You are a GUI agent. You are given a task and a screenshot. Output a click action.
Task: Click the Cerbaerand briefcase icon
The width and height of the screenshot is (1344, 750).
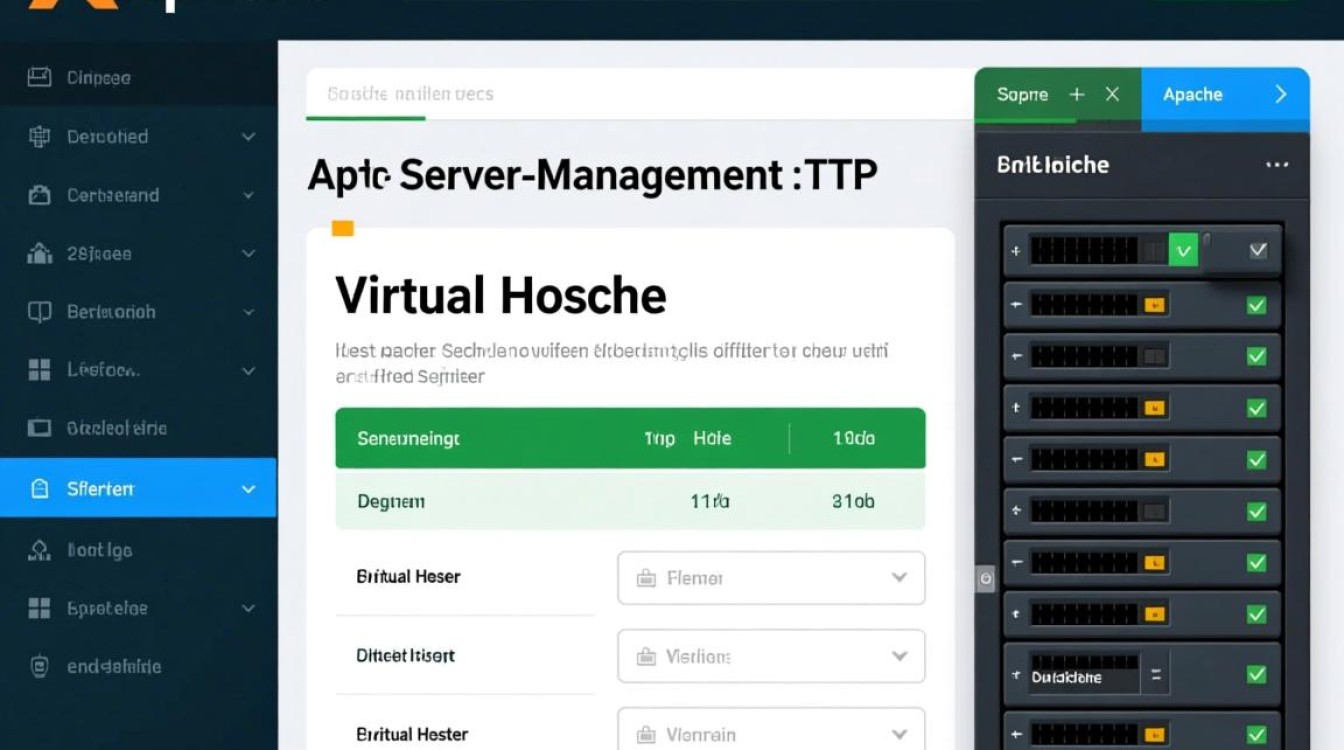tap(39, 195)
